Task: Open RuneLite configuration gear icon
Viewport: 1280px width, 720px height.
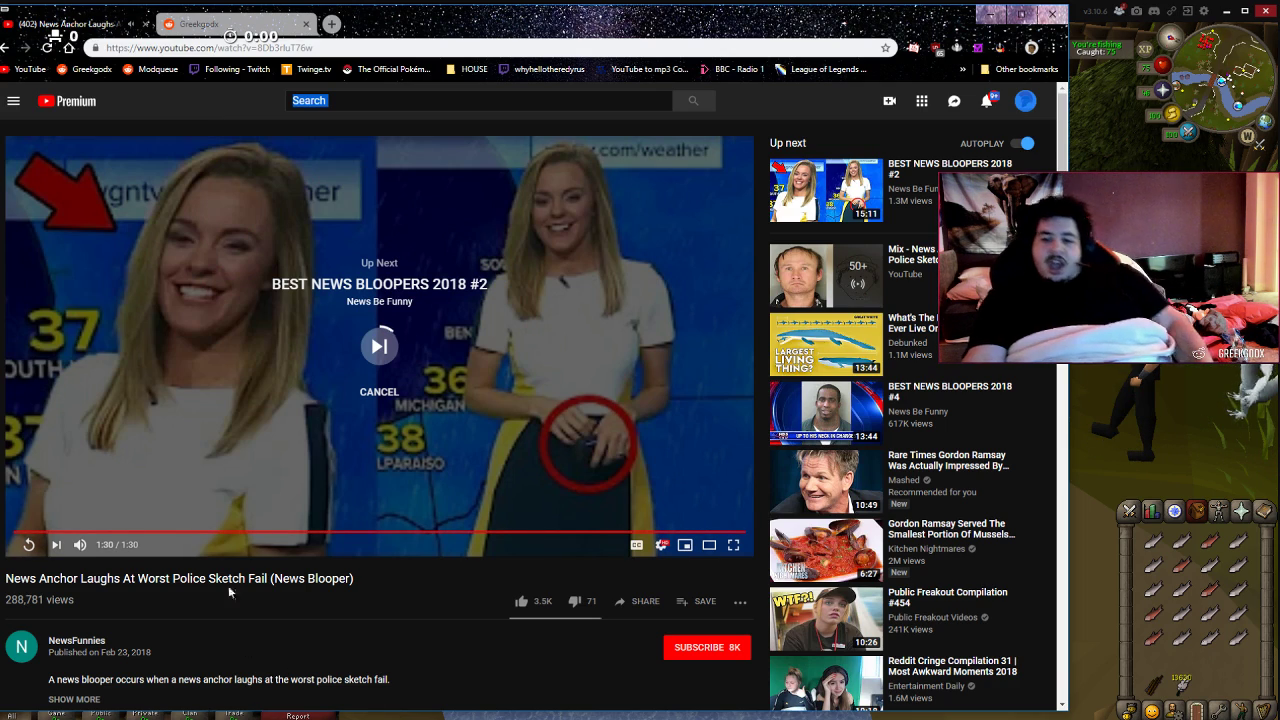Action: coord(1205,11)
